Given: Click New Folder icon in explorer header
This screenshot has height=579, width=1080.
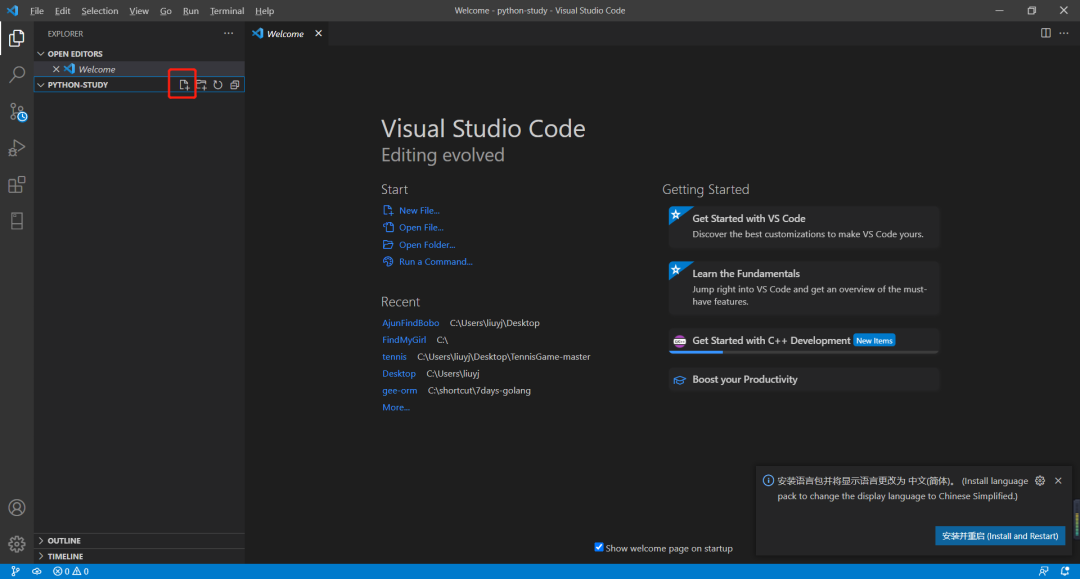Looking at the screenshot, I should tap(201, 85).
